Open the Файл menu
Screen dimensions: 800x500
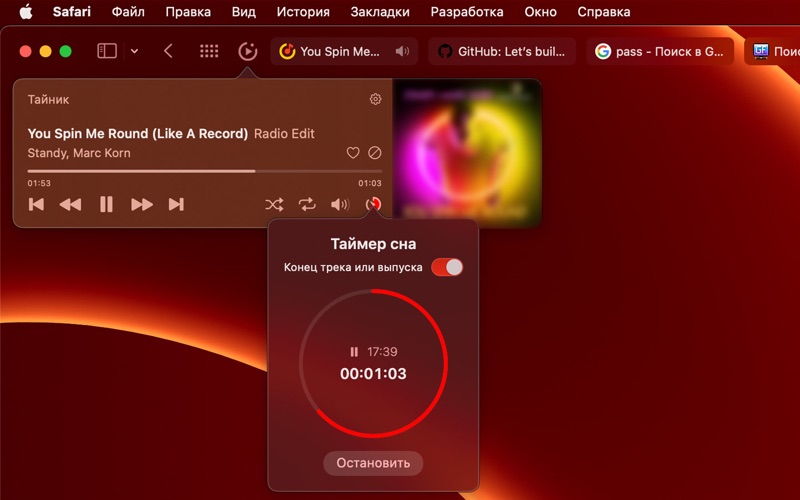point(128,11)
